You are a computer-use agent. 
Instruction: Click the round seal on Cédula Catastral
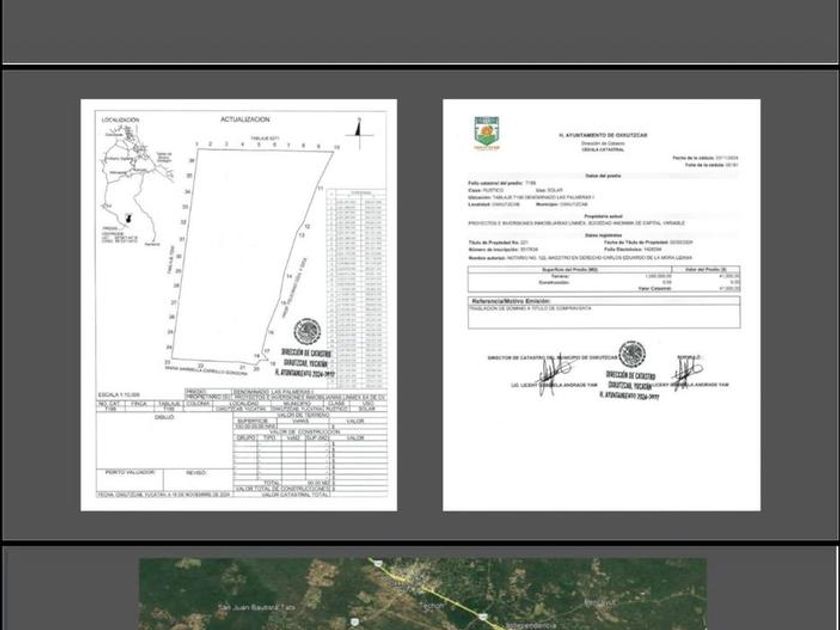pyautogui.click(x=632, y=355)
